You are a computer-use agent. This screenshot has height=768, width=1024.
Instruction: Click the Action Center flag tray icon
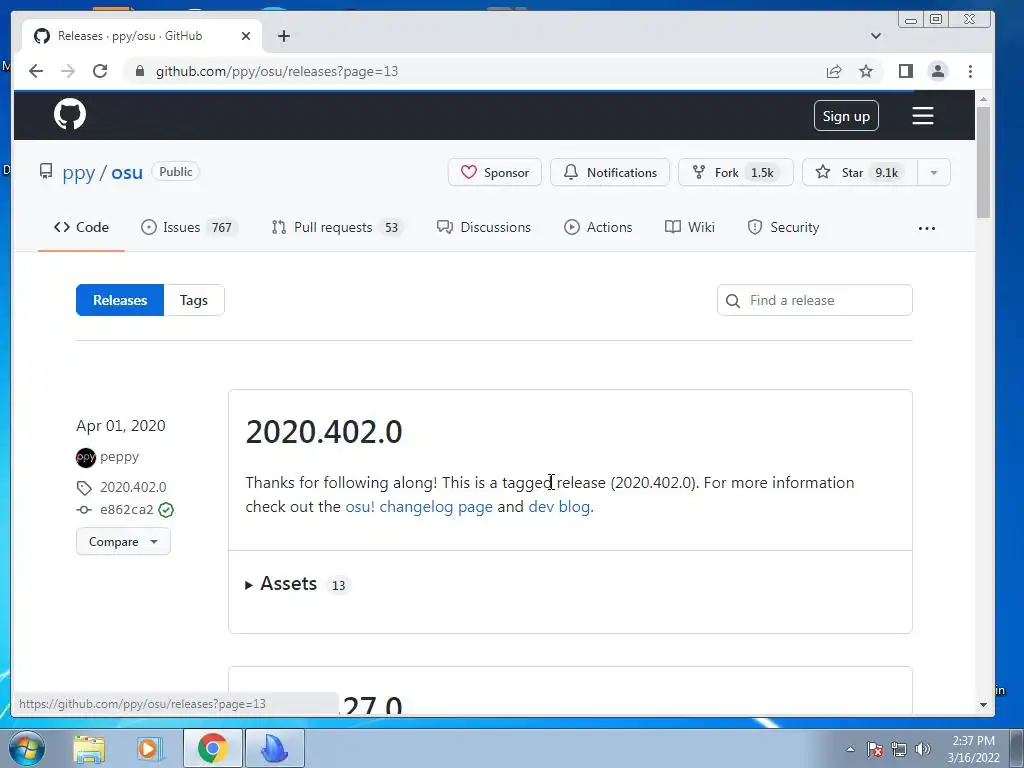[x=875, y=749]
